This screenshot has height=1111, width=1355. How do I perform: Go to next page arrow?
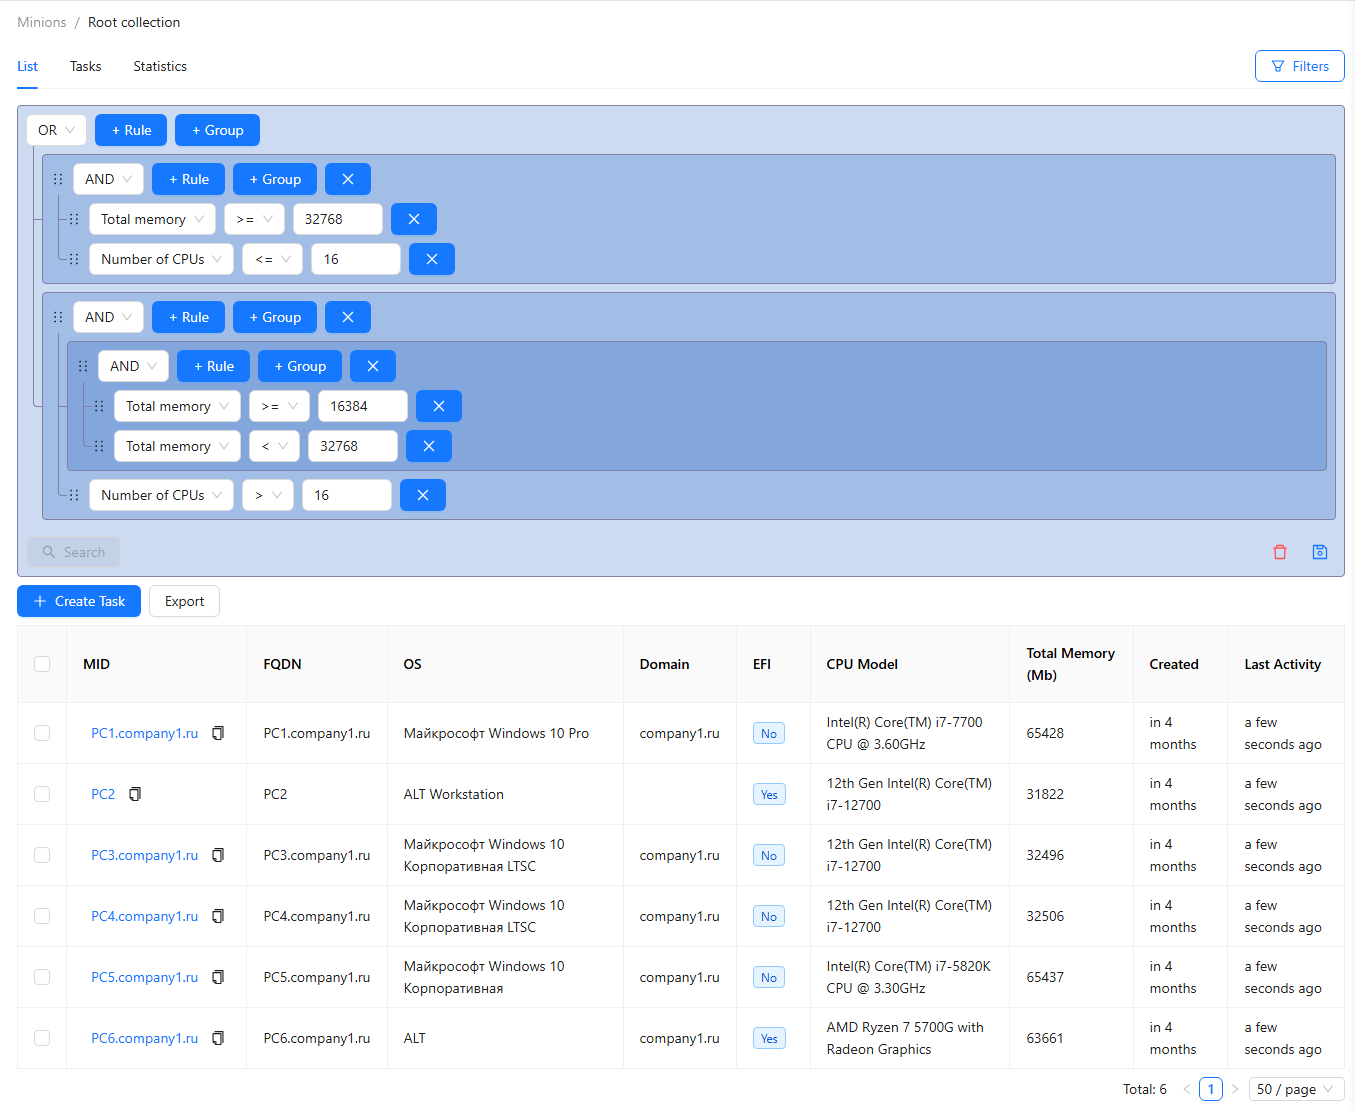coord(1235,1089)
